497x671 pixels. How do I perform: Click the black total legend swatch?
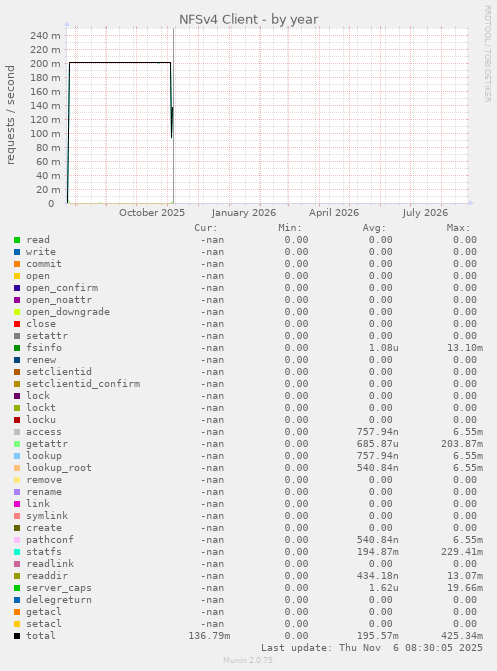(17, 636)
